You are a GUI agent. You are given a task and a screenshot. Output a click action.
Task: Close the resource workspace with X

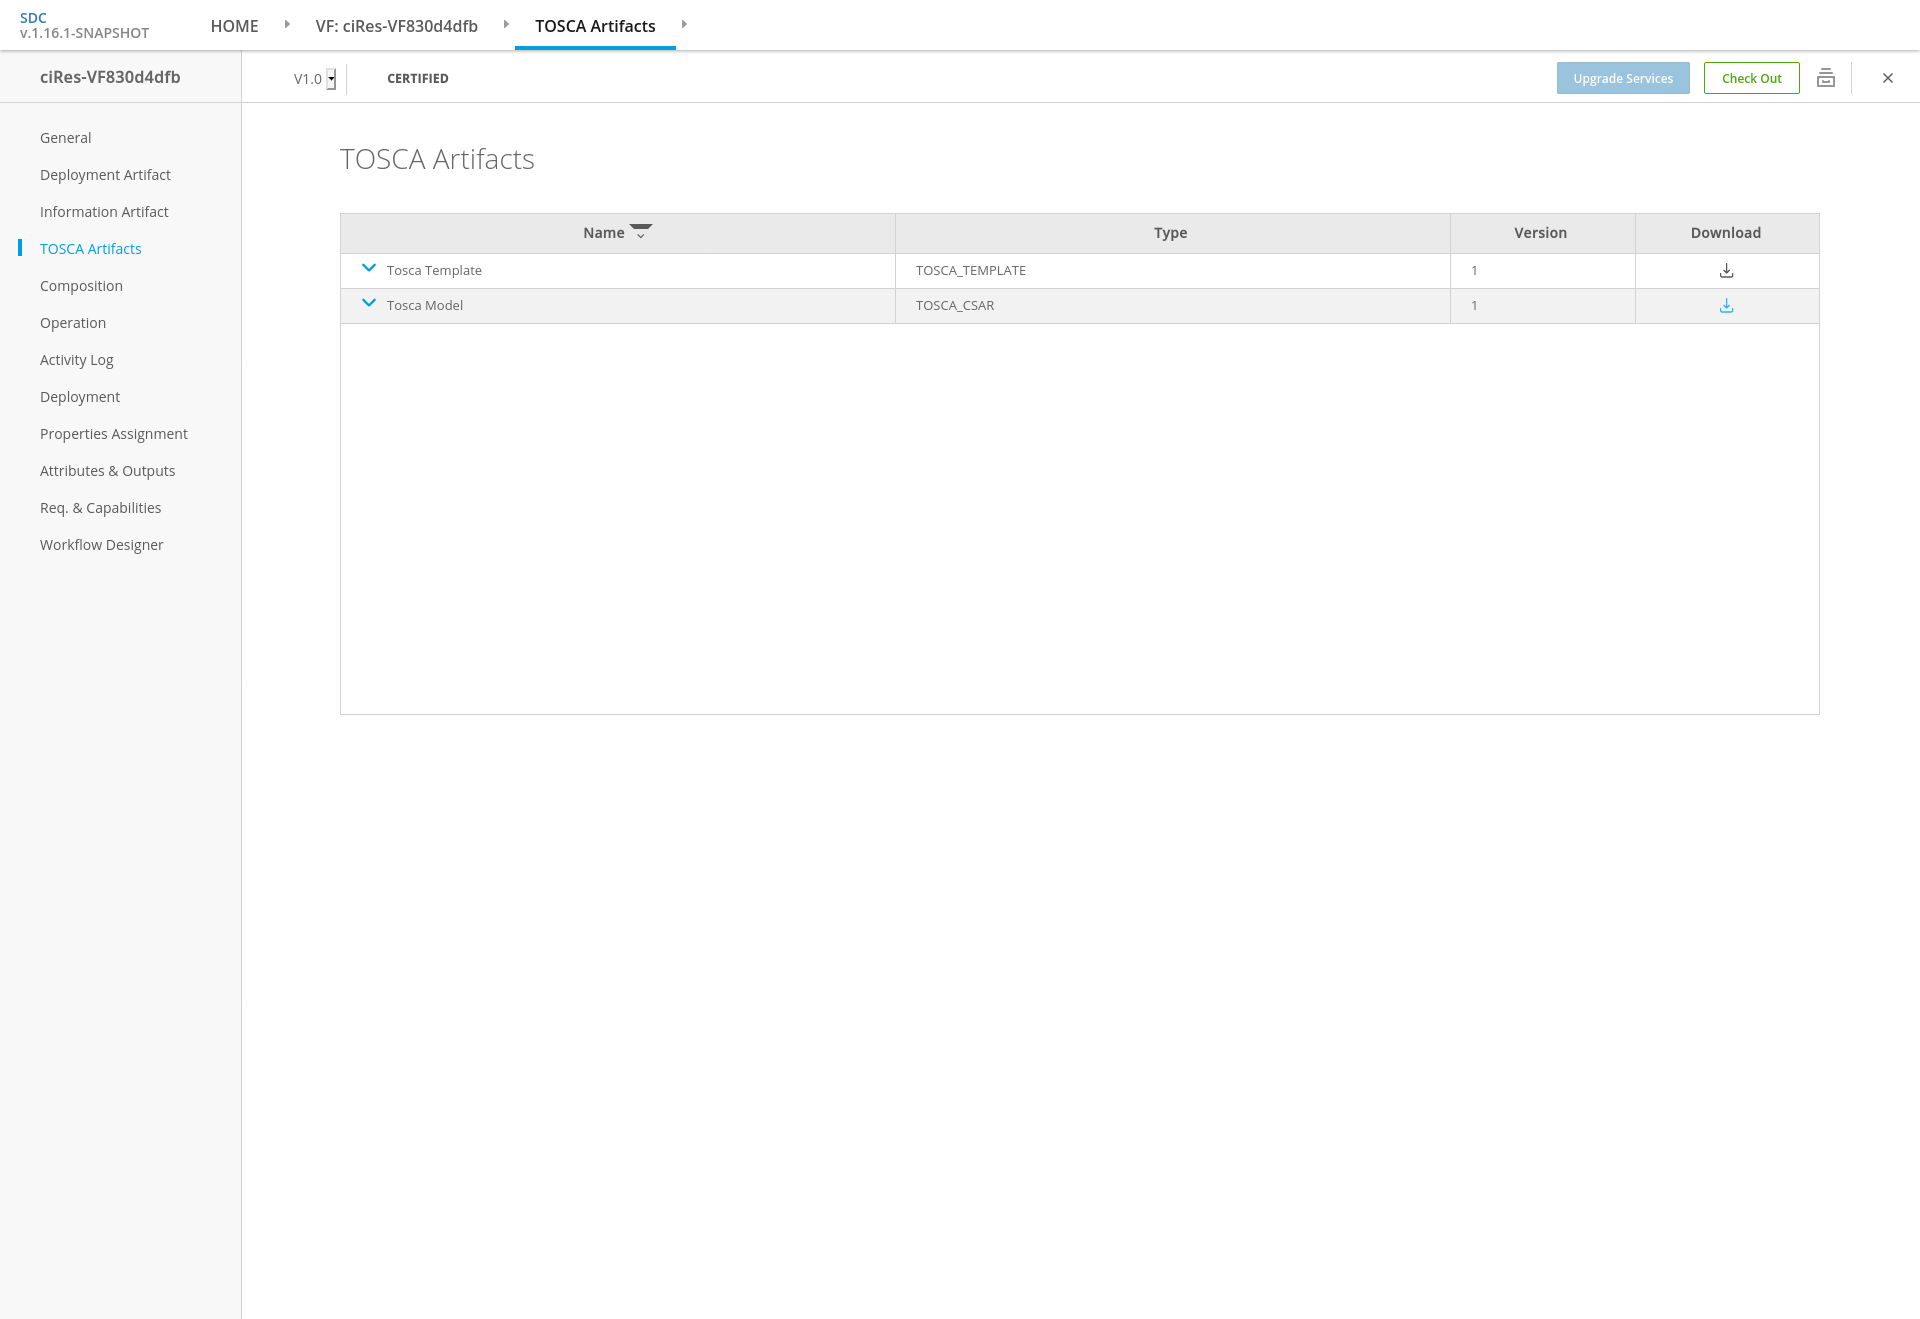[x=1888, y=78]
